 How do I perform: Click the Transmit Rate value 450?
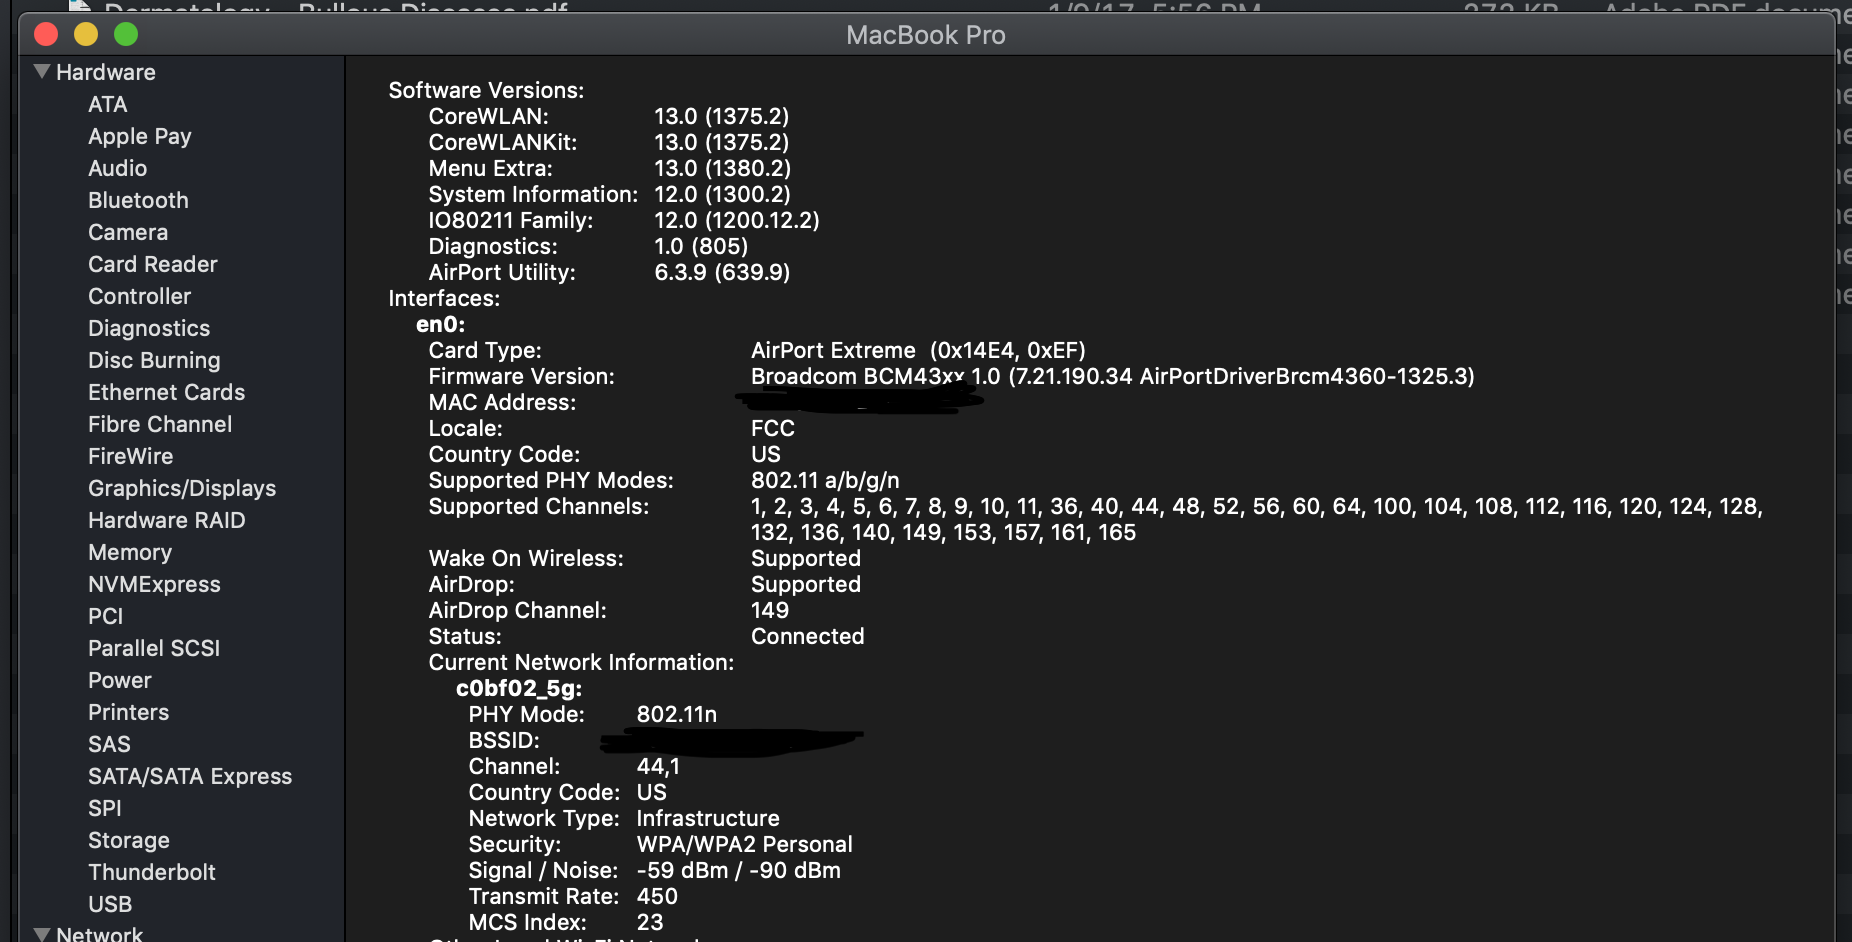click(657, 896)
